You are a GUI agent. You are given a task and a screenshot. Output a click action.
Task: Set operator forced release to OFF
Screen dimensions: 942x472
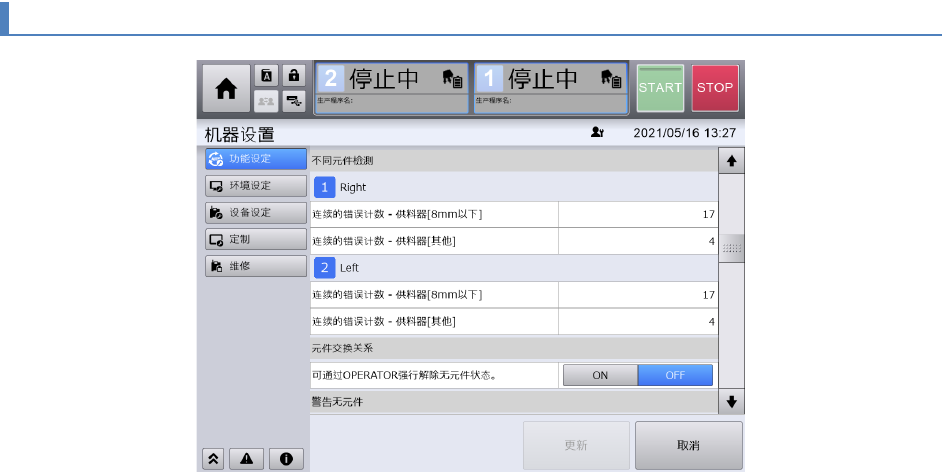pyautogui.click(x=675, y=375)
